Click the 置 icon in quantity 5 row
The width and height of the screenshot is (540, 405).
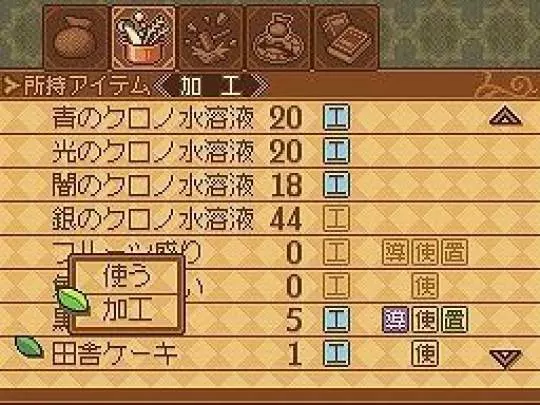tap(455, 320)
